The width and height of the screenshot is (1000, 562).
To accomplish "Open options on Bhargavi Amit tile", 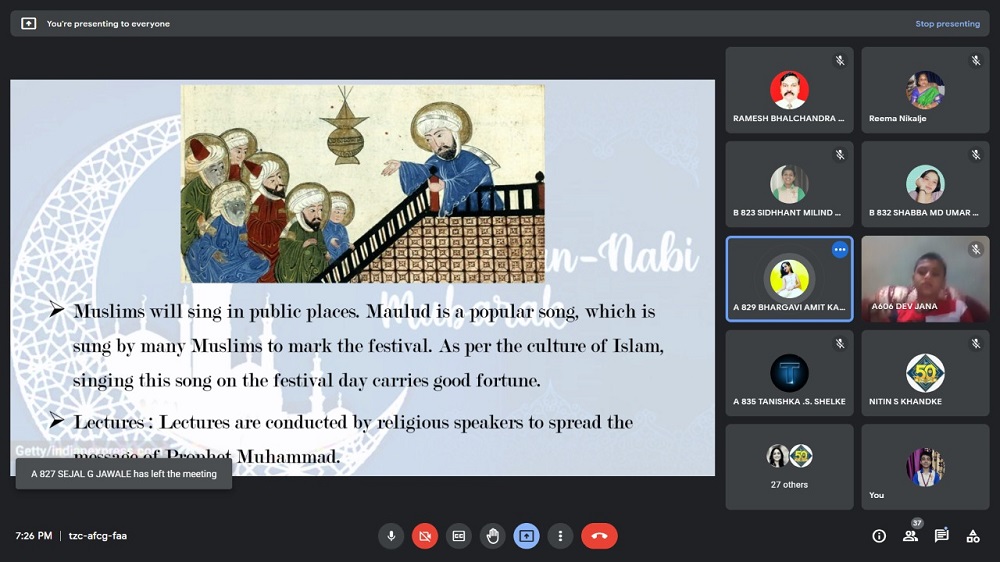I will click(840, 250).
